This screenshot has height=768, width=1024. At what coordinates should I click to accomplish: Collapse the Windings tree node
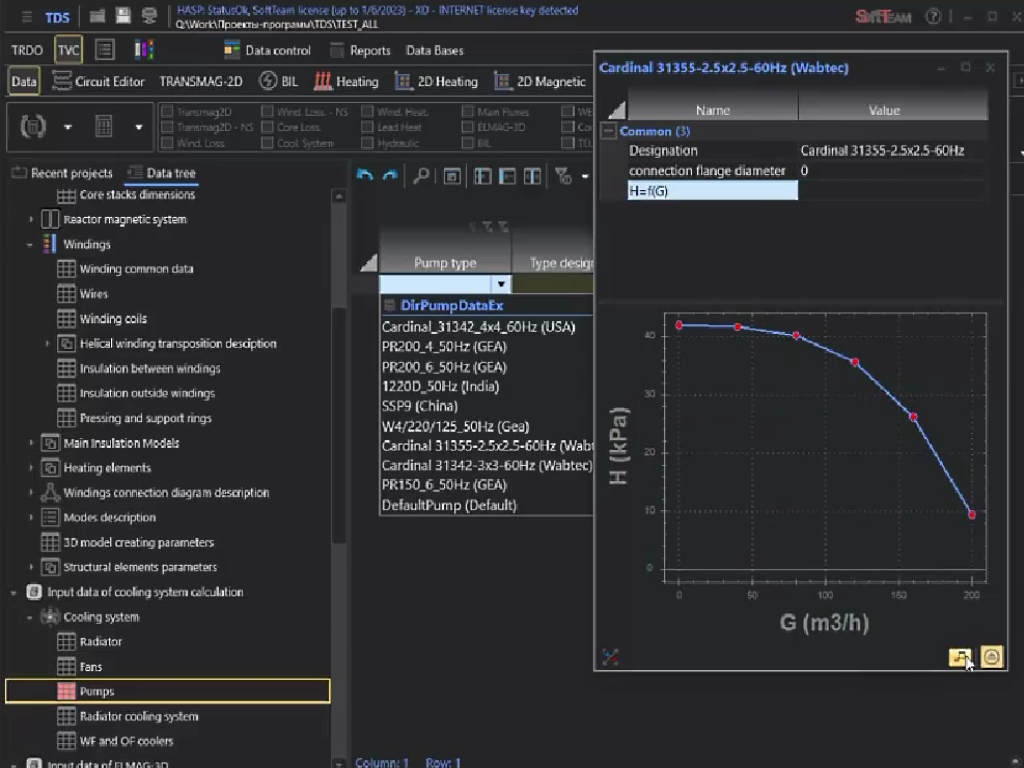pos(30,245)
